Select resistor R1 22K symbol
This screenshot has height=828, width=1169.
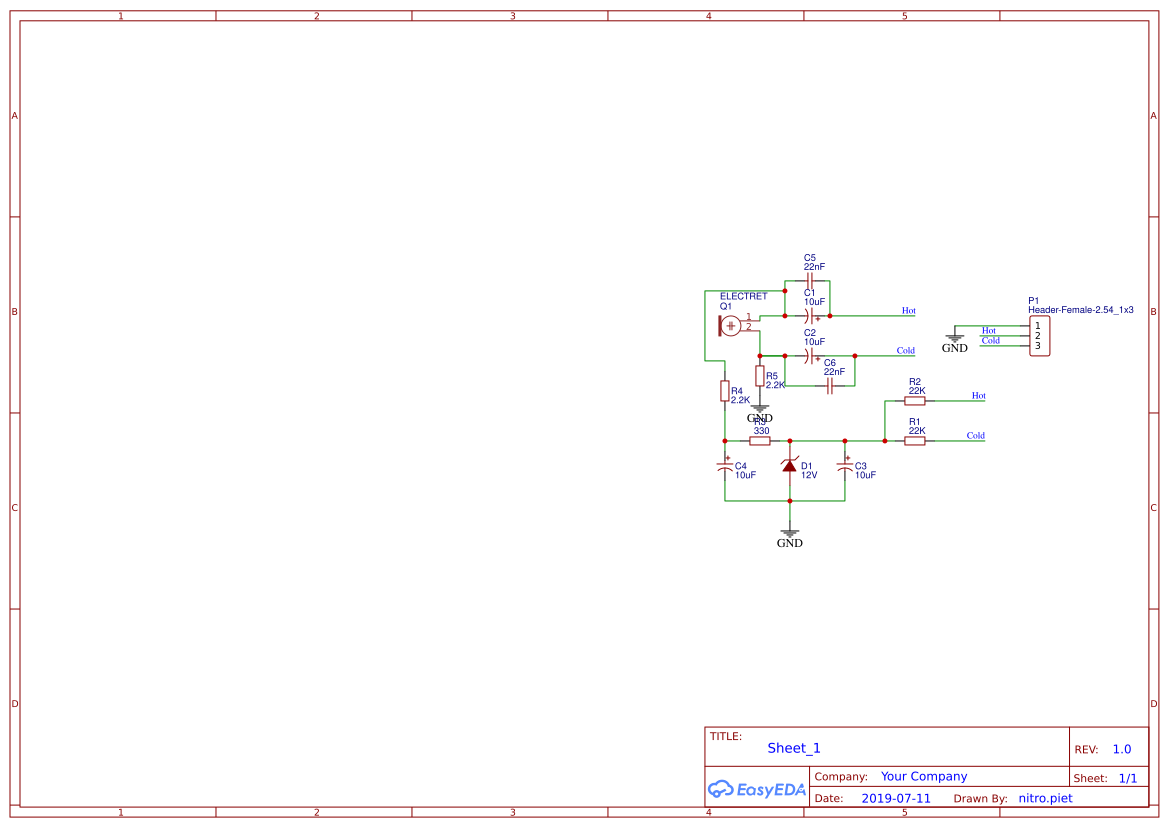pos(915,441)
